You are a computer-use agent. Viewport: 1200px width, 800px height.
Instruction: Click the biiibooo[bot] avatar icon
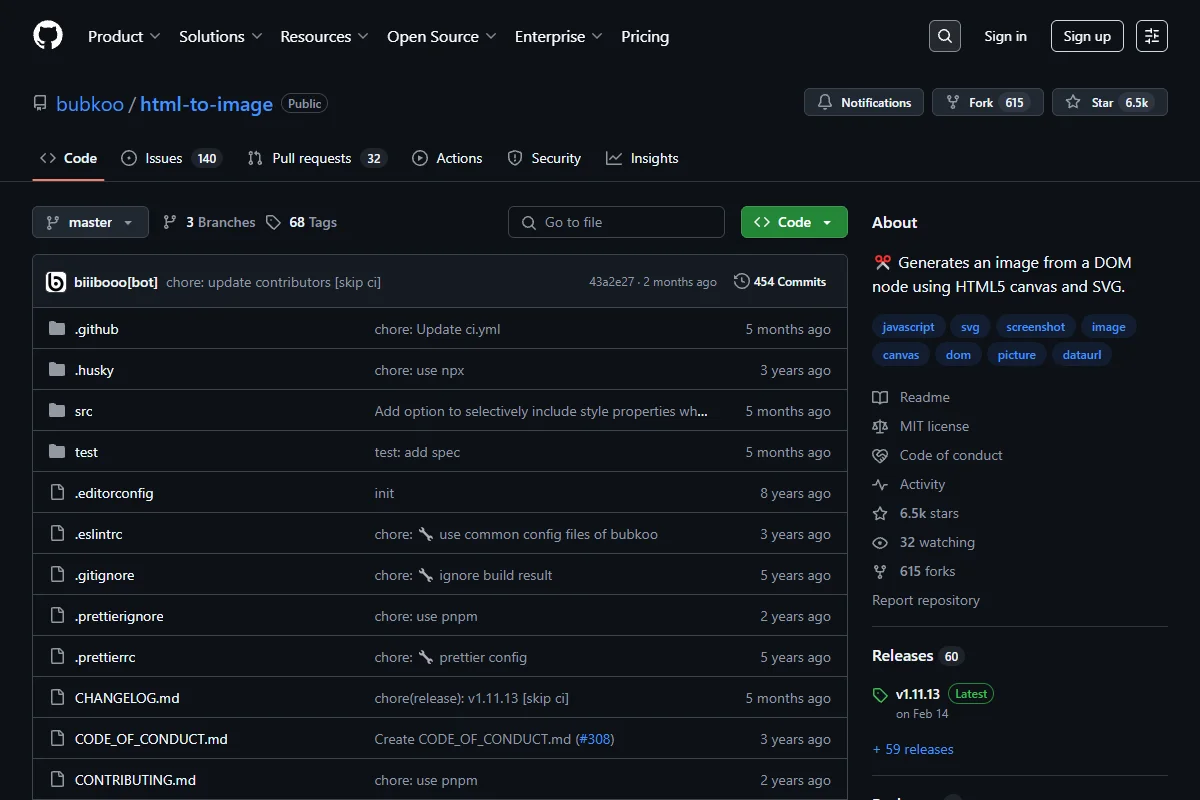click(56, 282)
